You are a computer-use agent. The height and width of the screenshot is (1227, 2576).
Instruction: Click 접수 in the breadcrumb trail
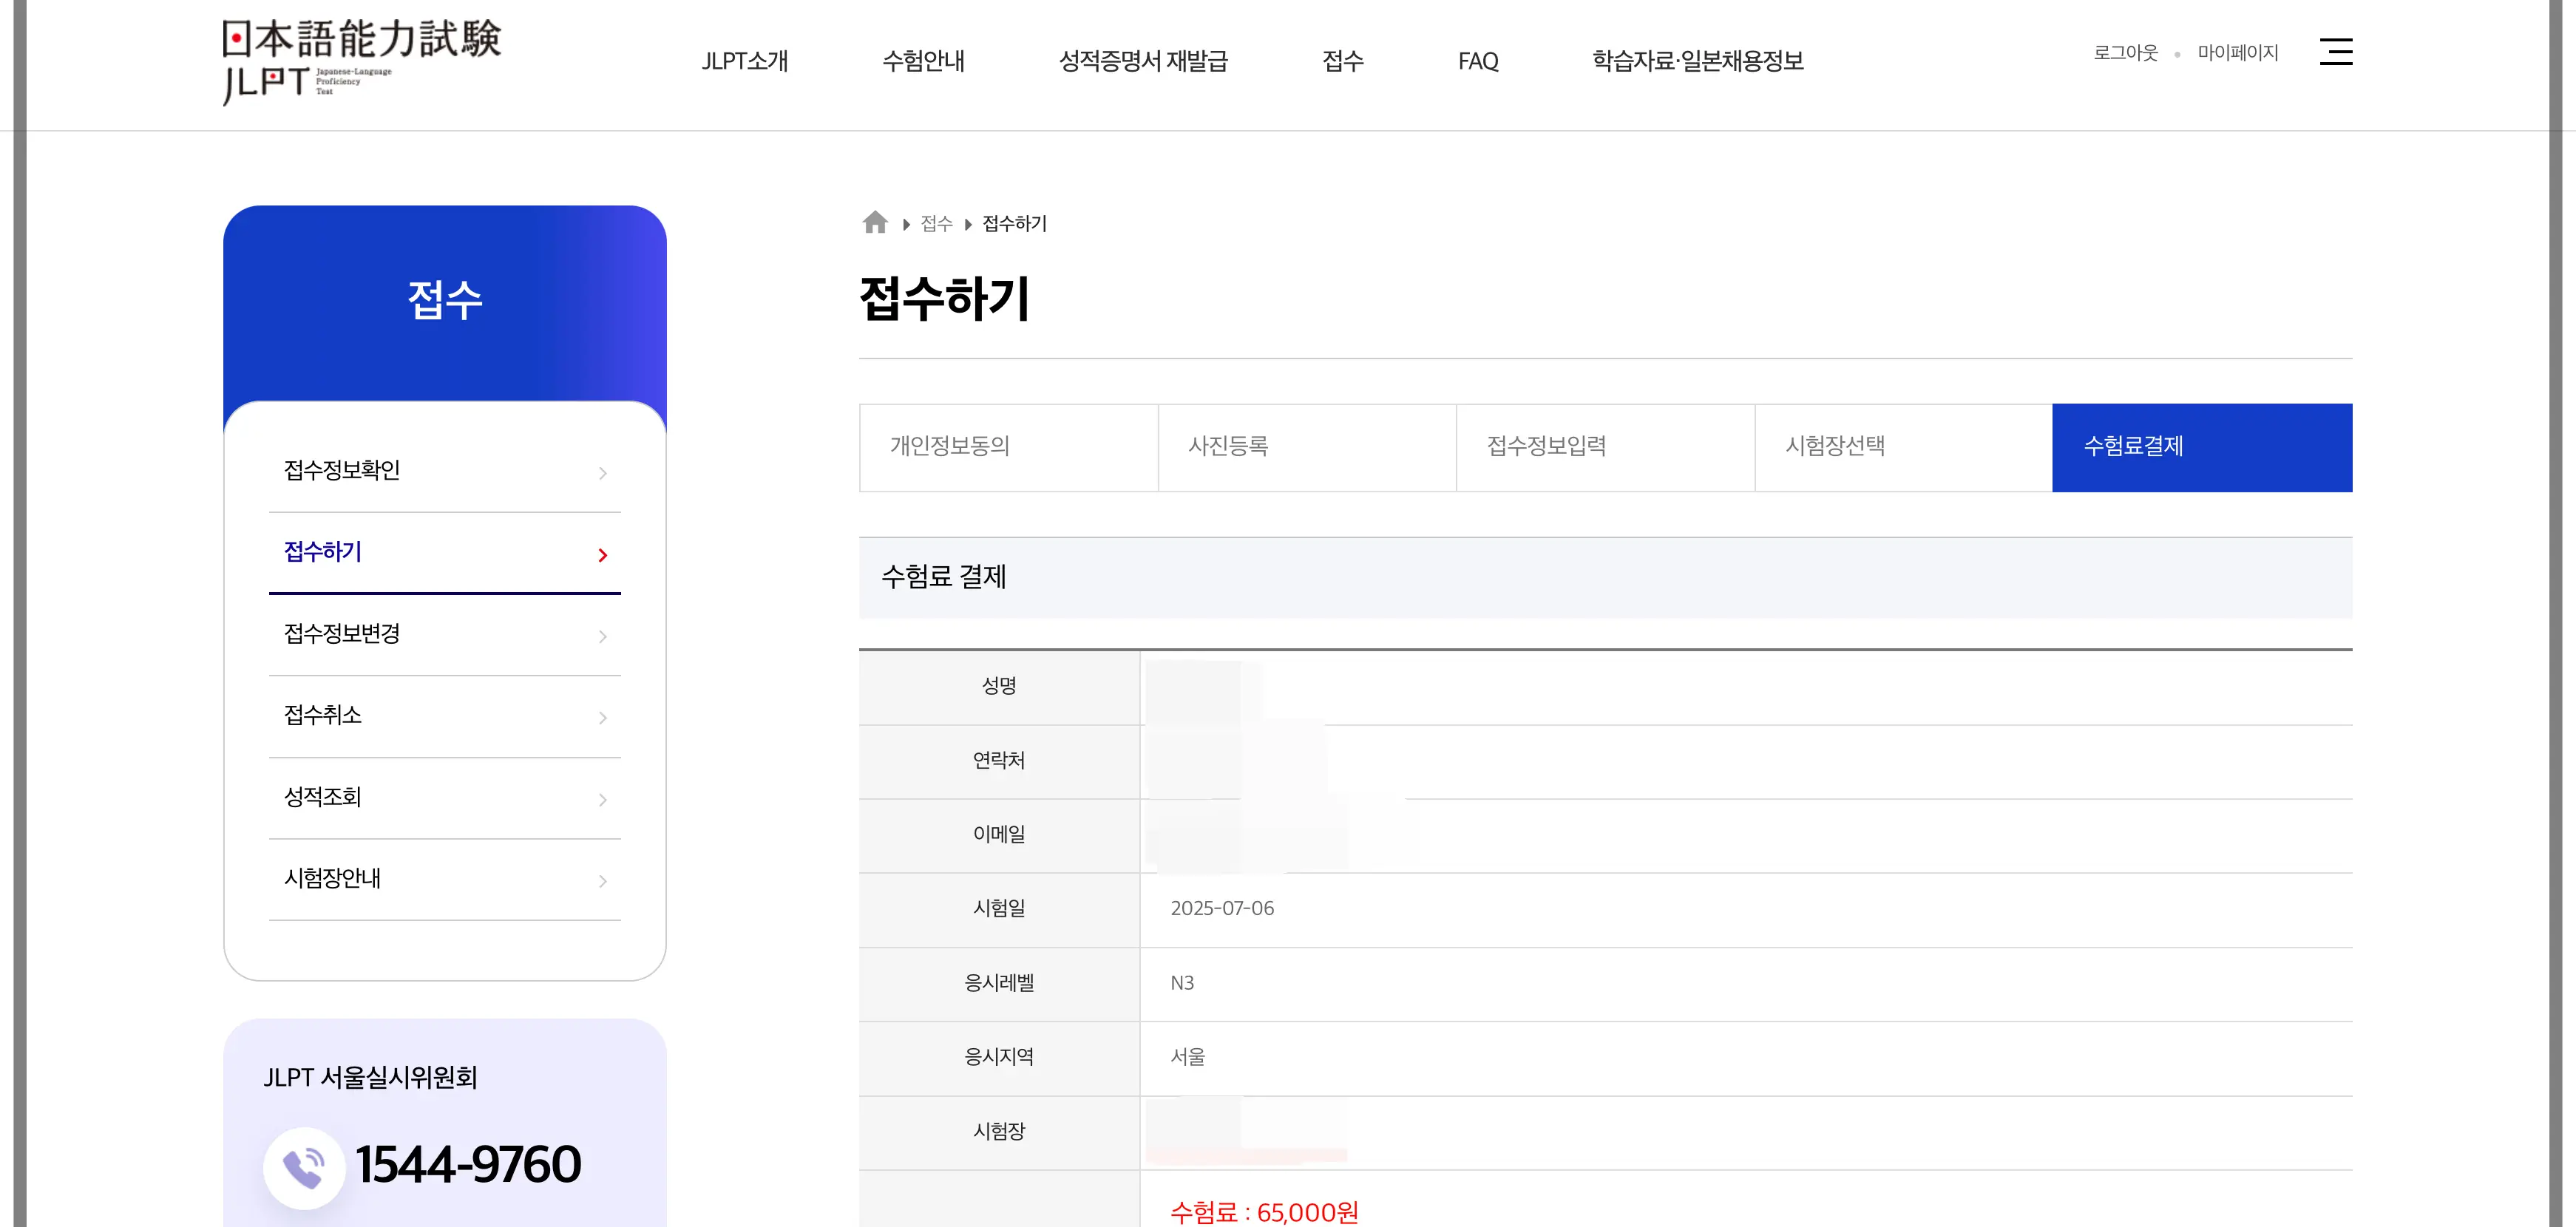click(x=936, y=223)
